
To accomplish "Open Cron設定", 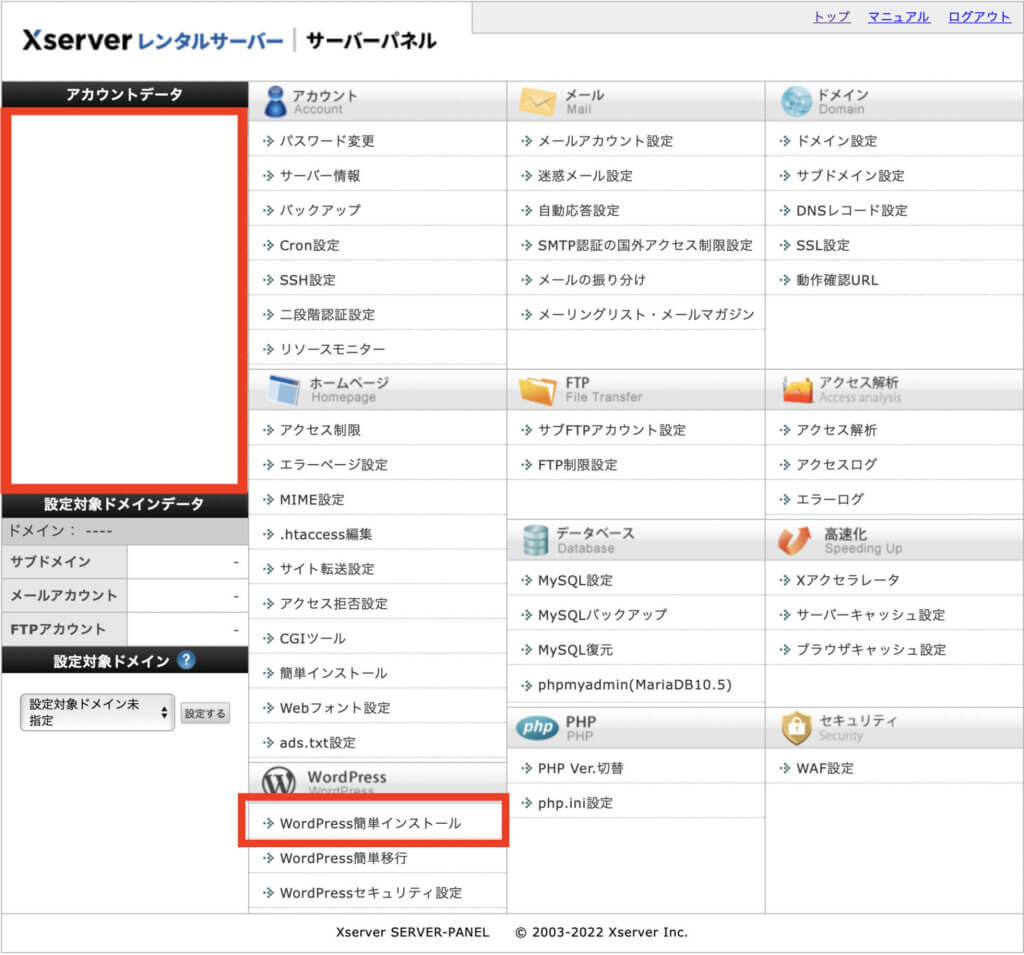I will [310, 246].
